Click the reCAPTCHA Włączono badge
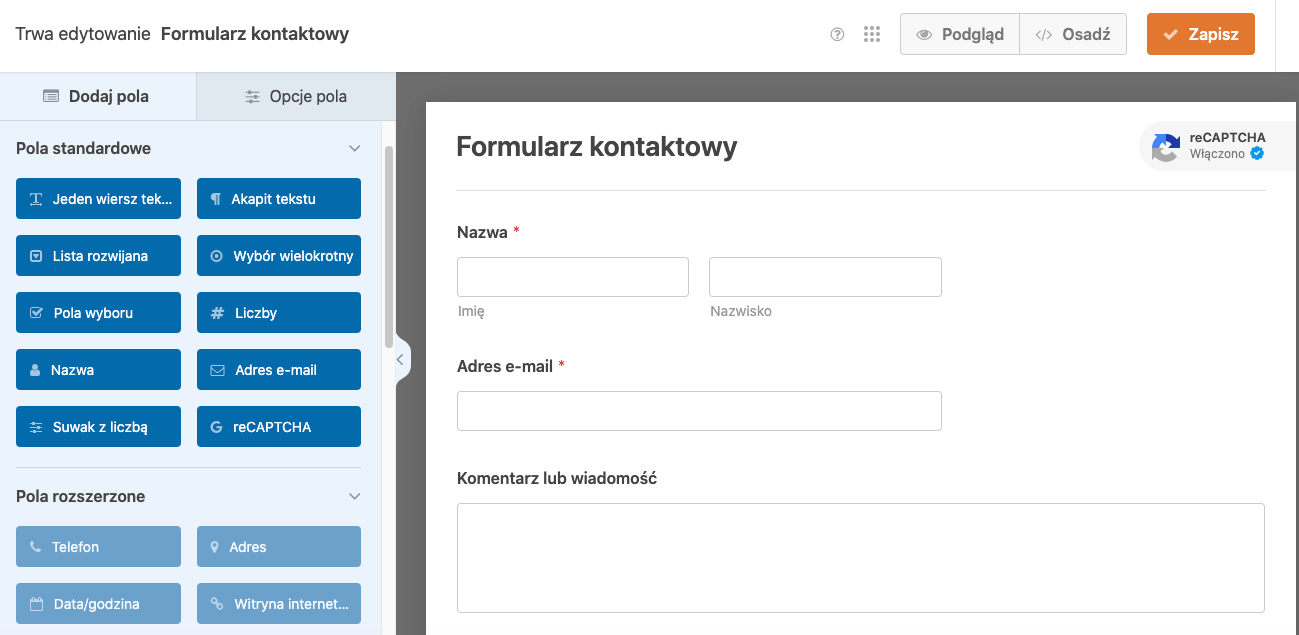Screen dimensions: 1299x635 pyautogui.click(x=1208, y=146)
